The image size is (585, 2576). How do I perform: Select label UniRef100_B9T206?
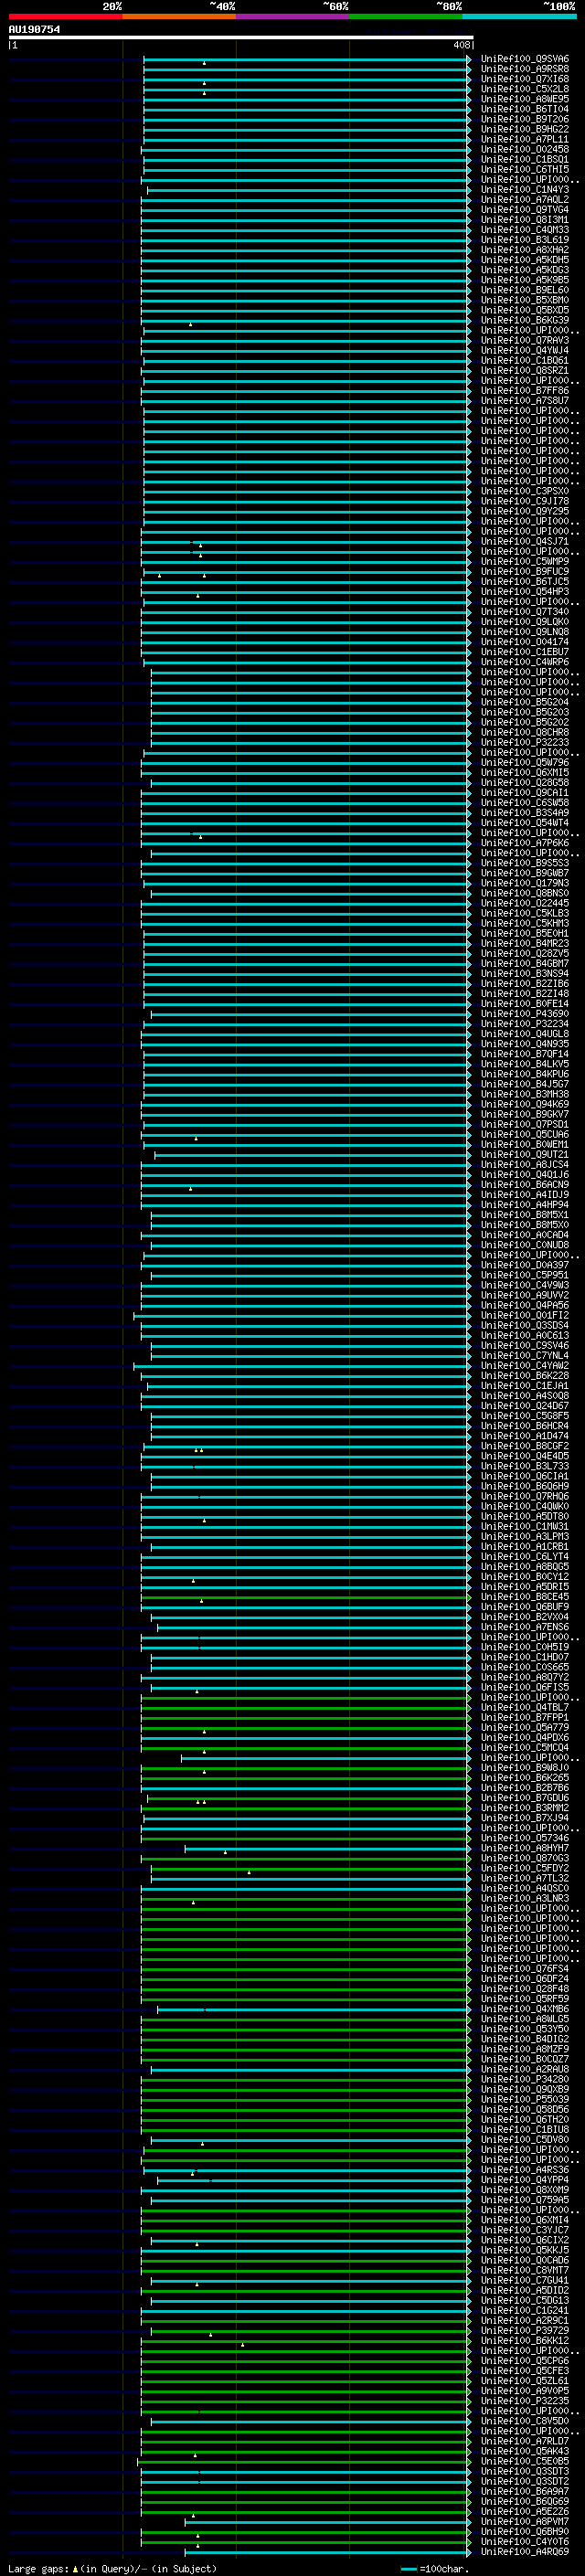pos(524,119)
